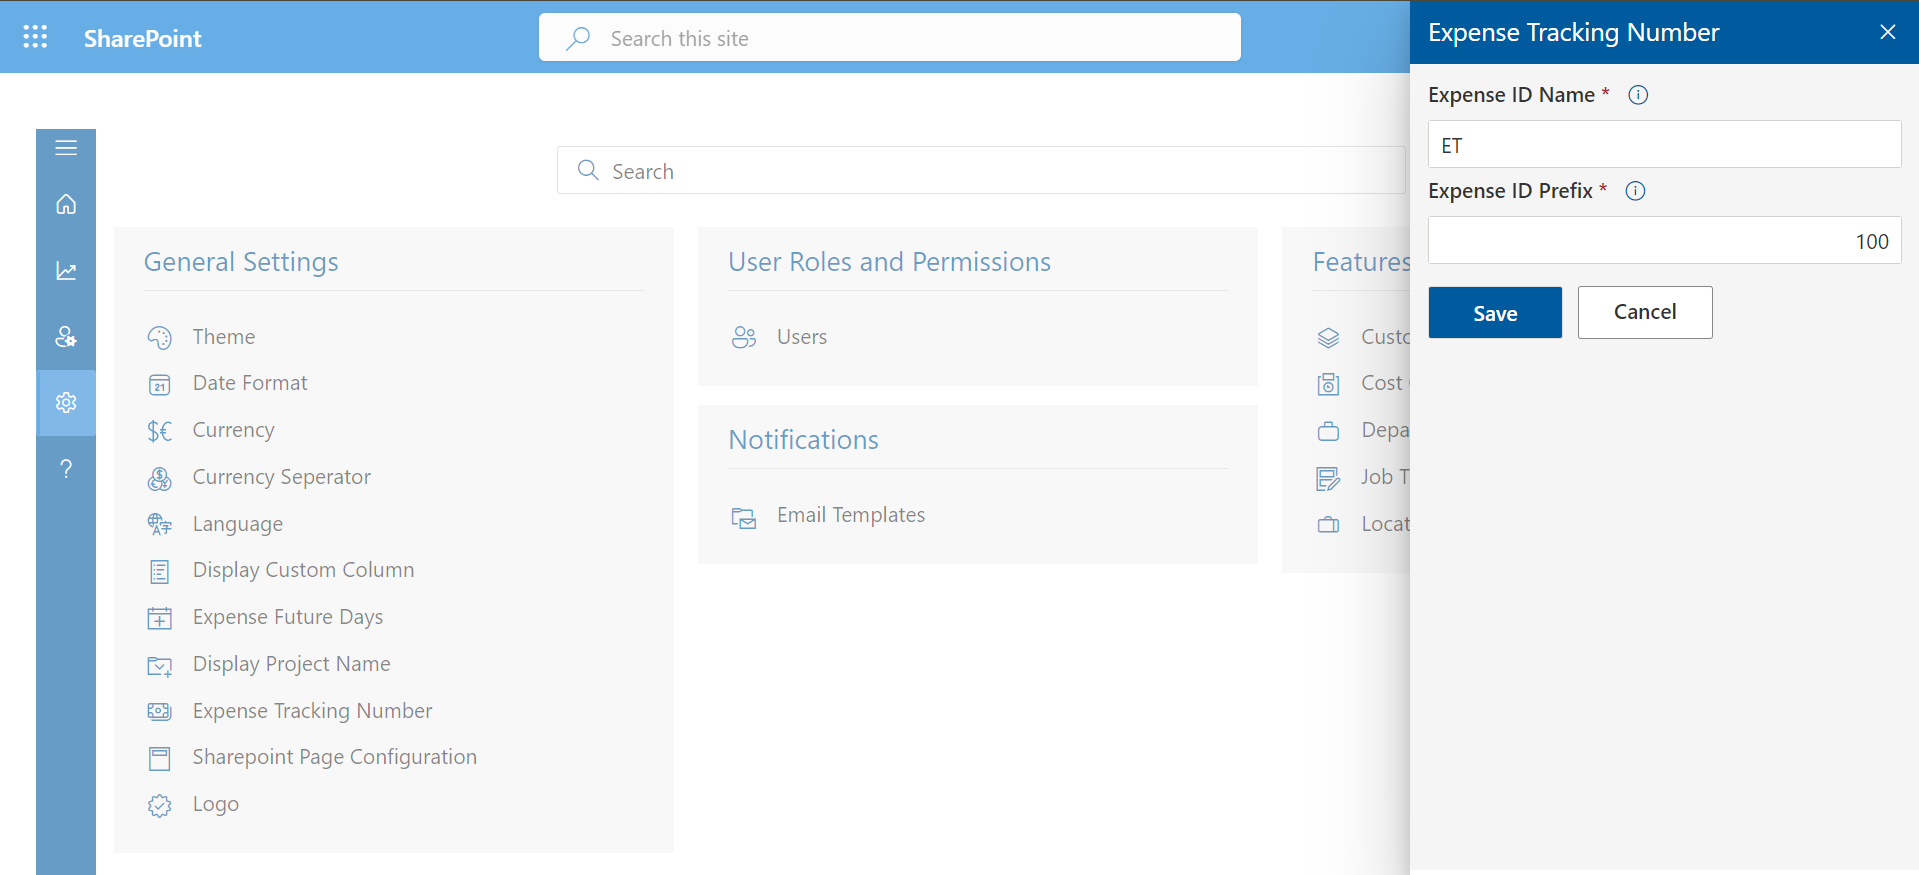Select the settings gear in sidebar
The image size is (1919, 875).
click(x=66, y=402)
